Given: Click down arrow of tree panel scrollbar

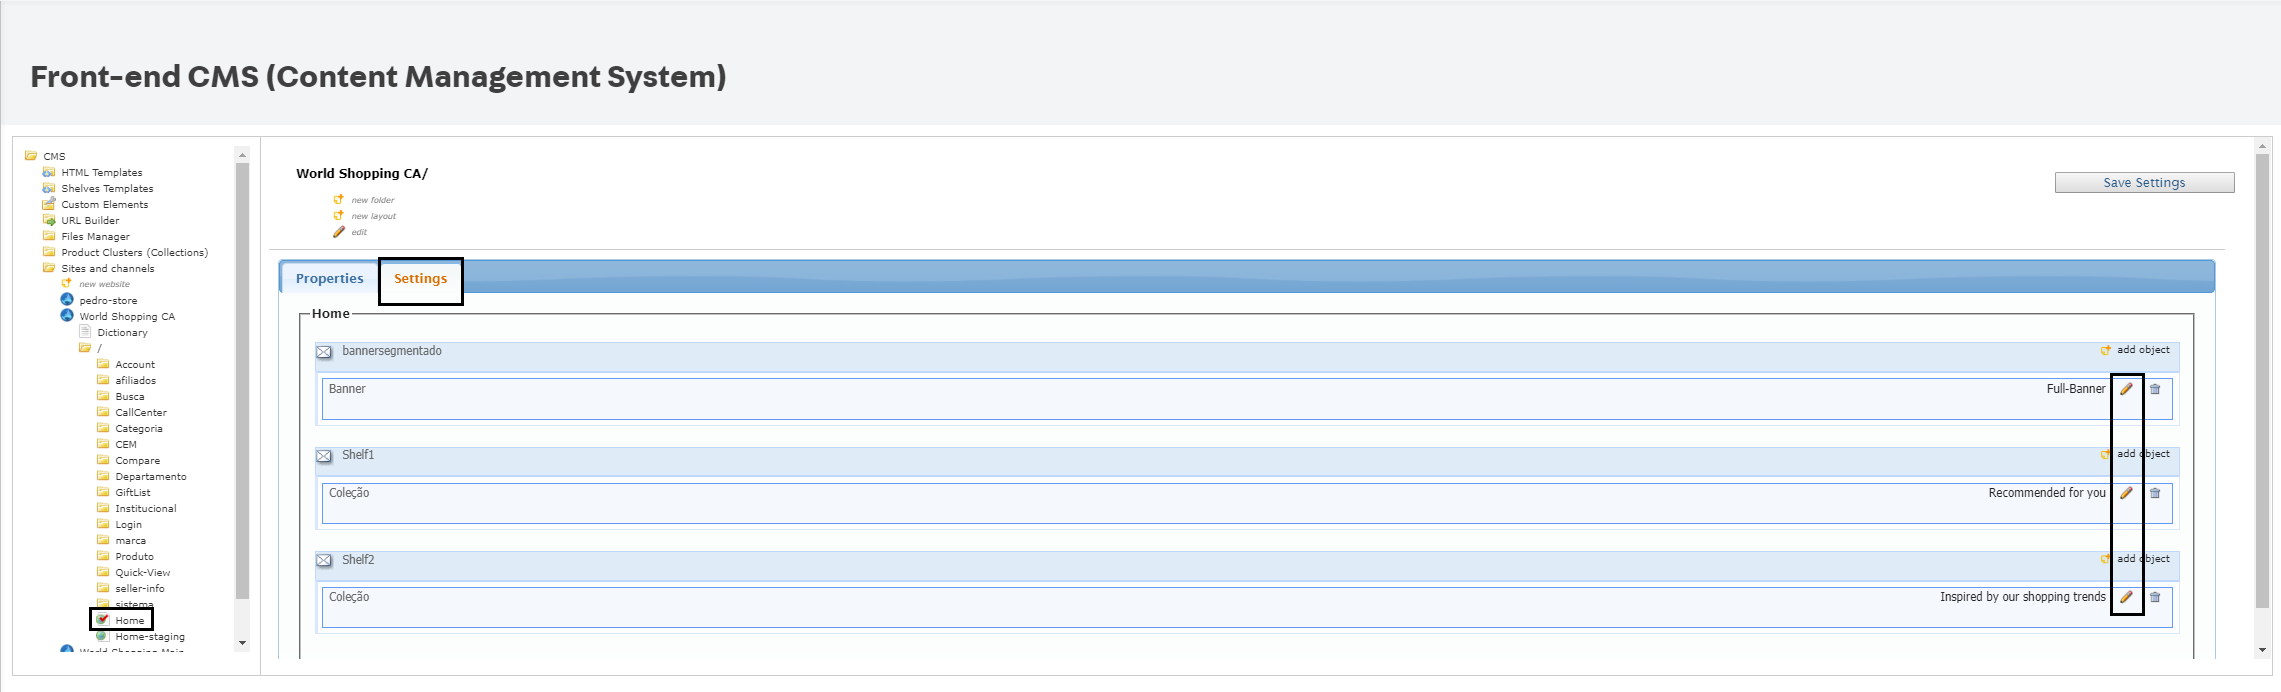Looking at the screenshot, I should (242, 643).
